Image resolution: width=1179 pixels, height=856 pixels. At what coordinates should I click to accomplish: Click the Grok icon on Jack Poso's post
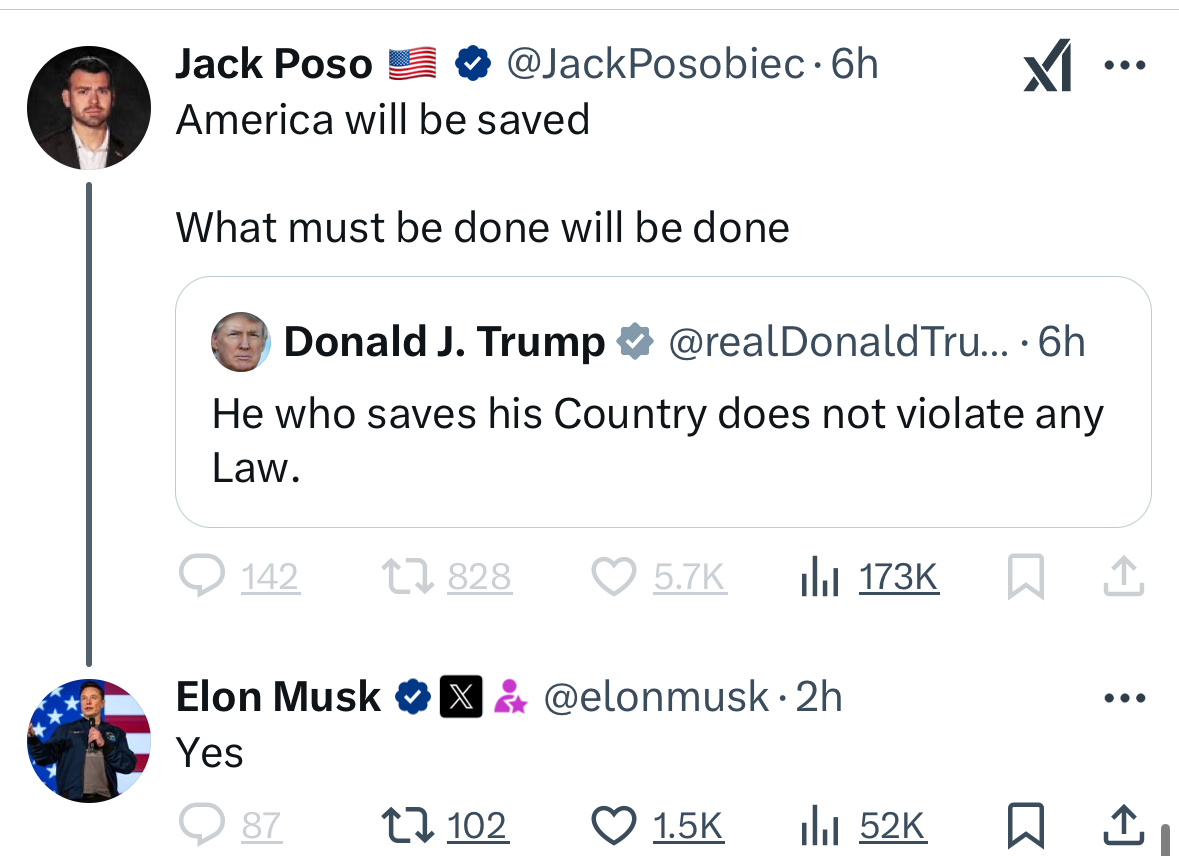tap(1047, 66)
